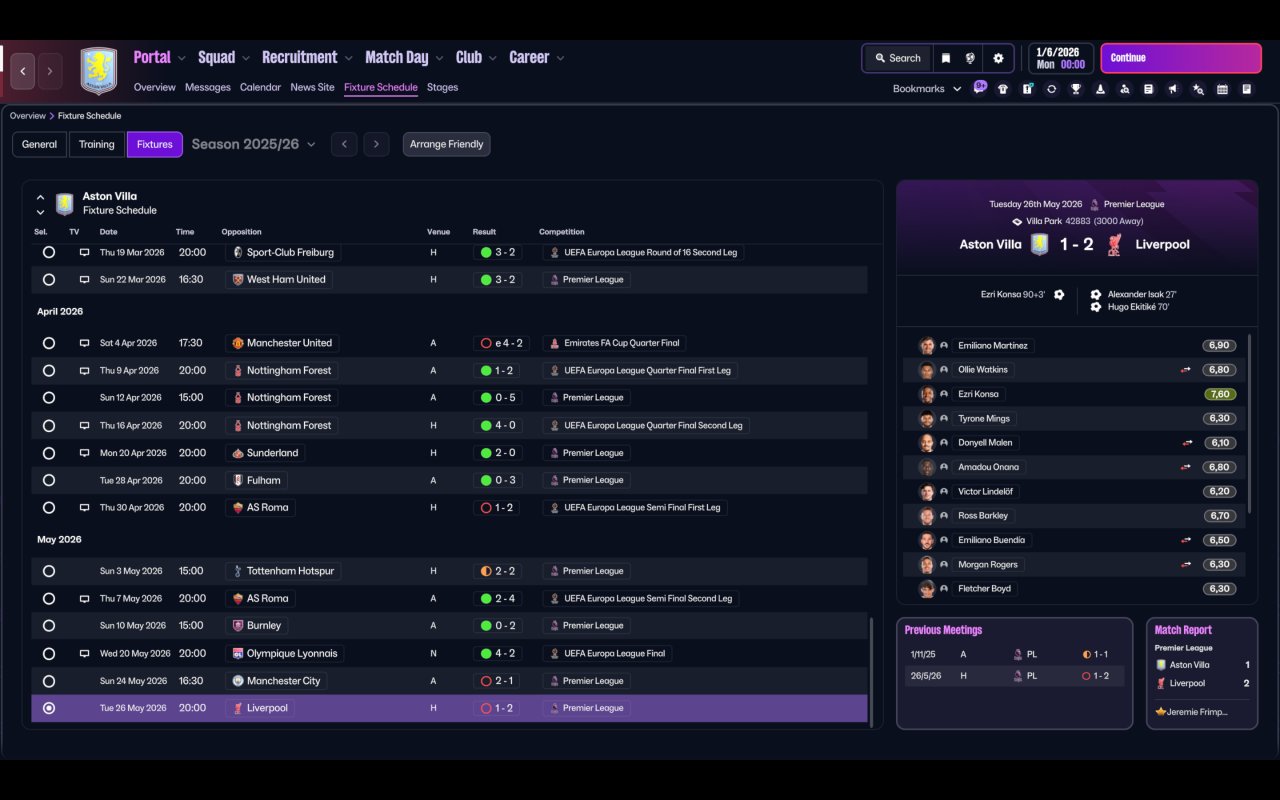This screenshot has width=1280, height=800.
Task: Select radio button for Burnley fixture
Action: (x=49, y=626)
